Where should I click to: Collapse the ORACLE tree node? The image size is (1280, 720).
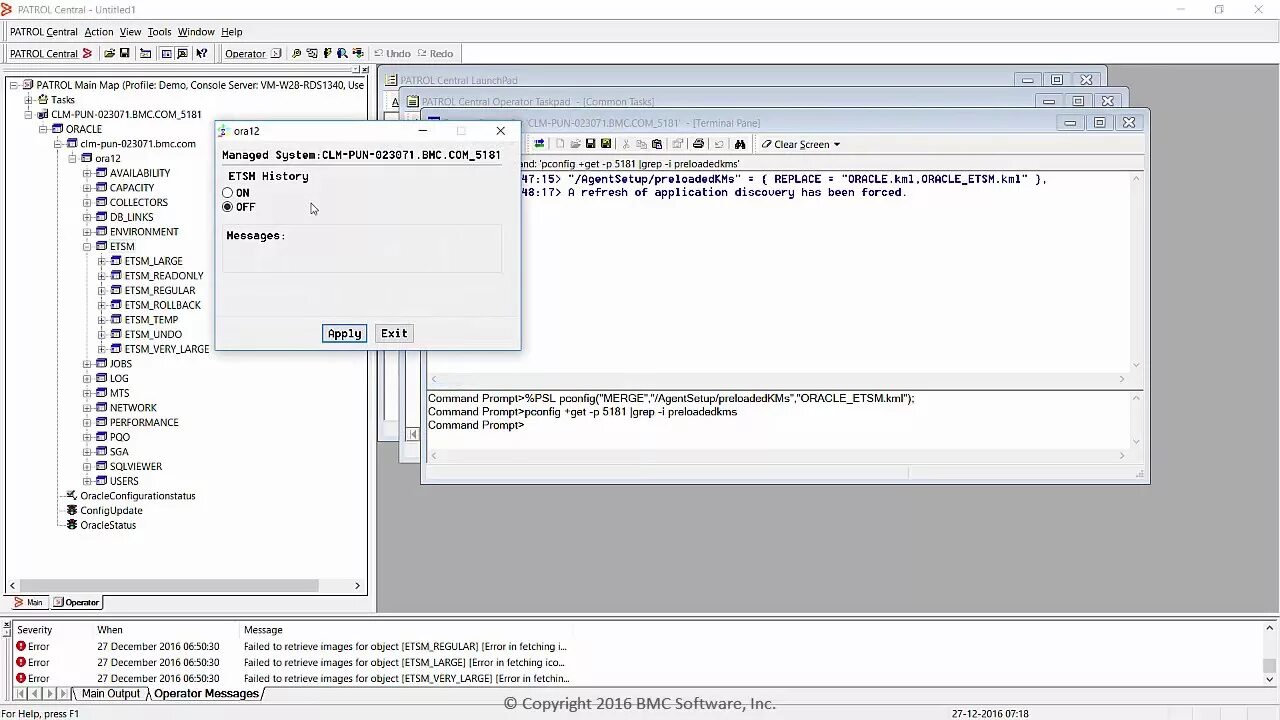pyautogui.click(x=44, y=129)
